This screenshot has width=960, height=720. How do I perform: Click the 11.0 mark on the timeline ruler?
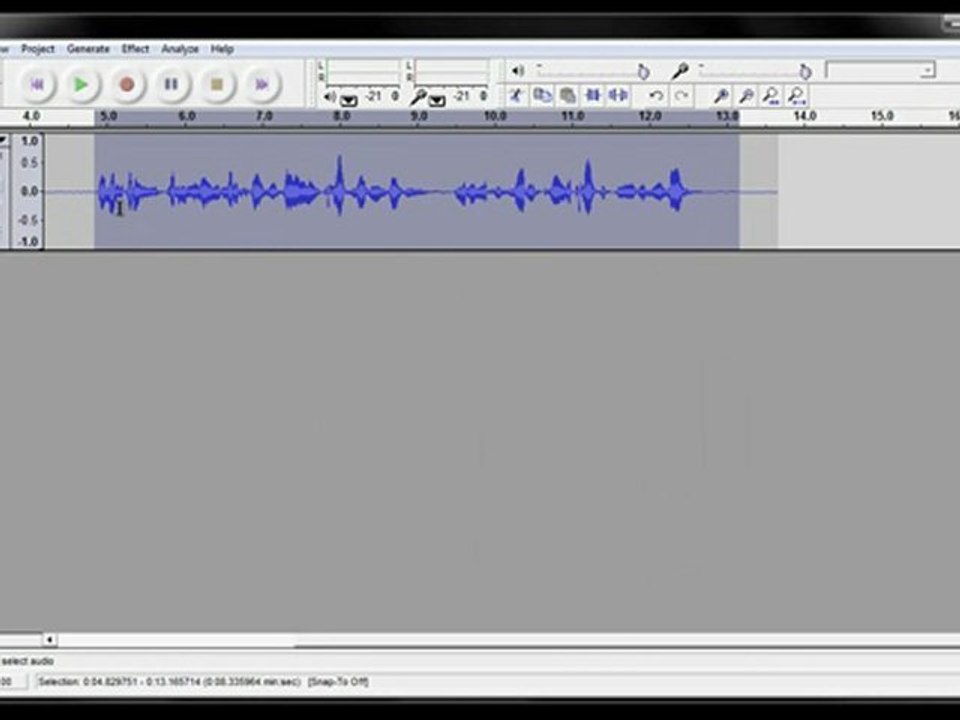click(x=573, y=116)
